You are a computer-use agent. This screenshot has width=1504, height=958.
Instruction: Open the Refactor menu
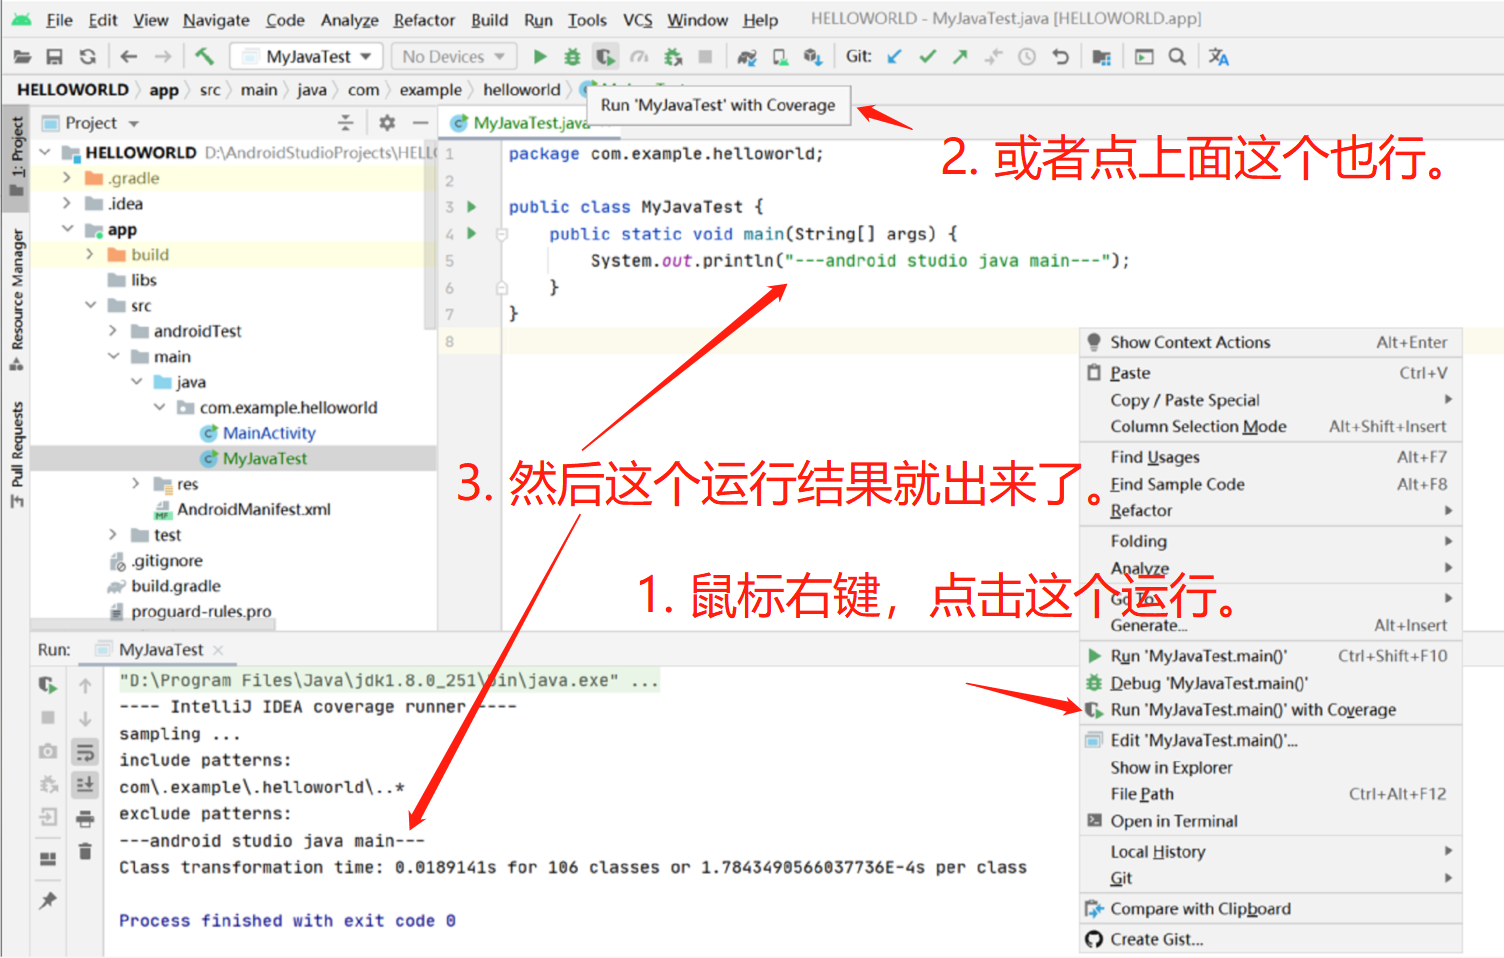[x=424, y=19]
